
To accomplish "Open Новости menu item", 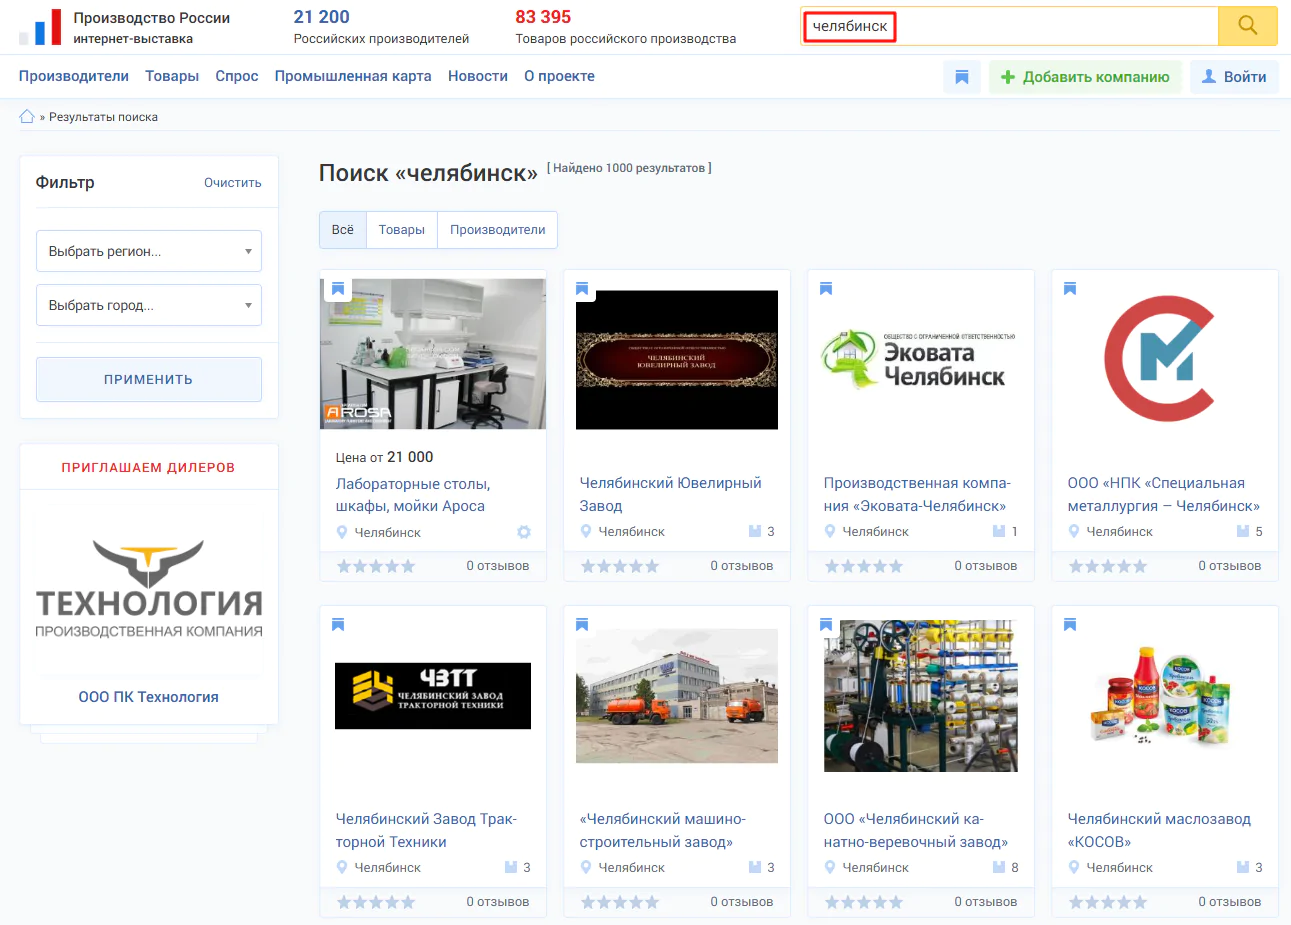I will (478, 76).
